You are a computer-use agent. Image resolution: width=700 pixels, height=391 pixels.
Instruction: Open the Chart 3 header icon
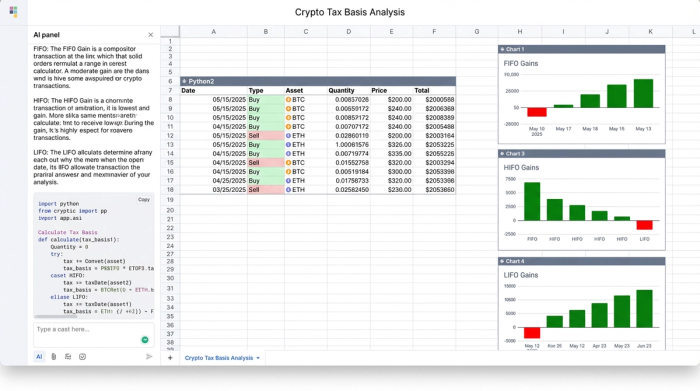tap(502, 154)
